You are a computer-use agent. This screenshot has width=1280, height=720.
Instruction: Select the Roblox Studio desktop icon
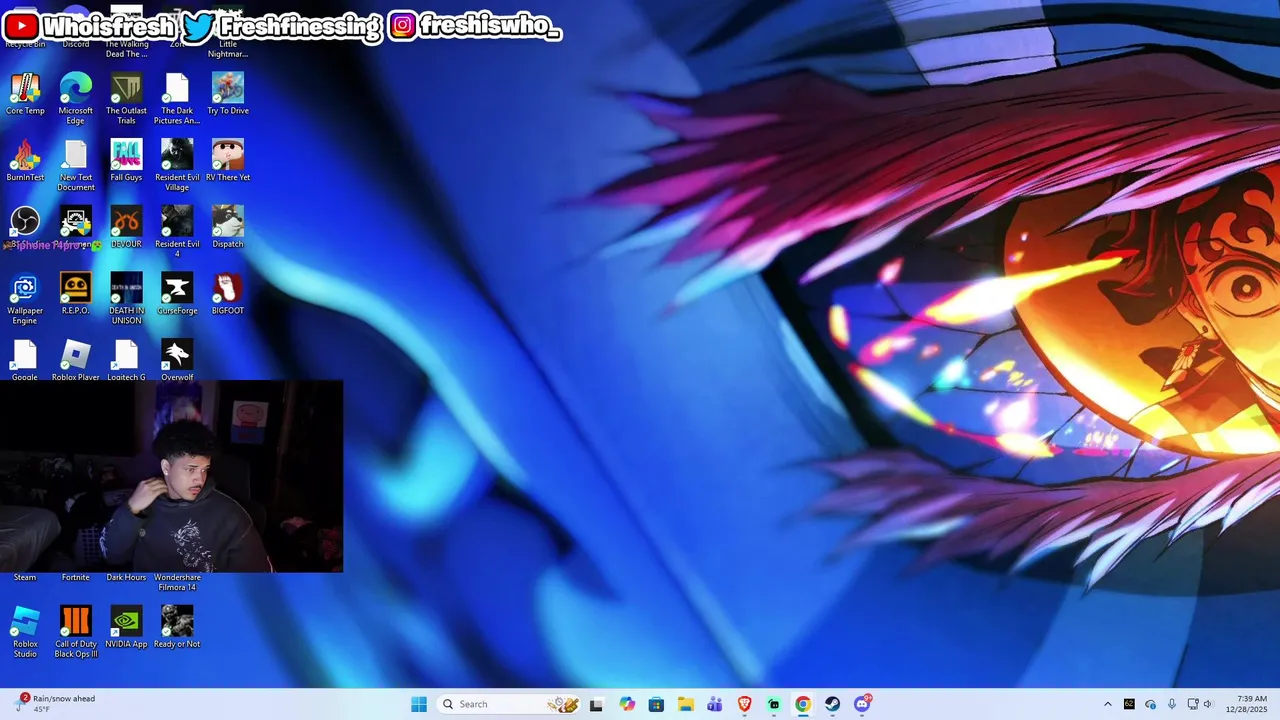point(25,632)
